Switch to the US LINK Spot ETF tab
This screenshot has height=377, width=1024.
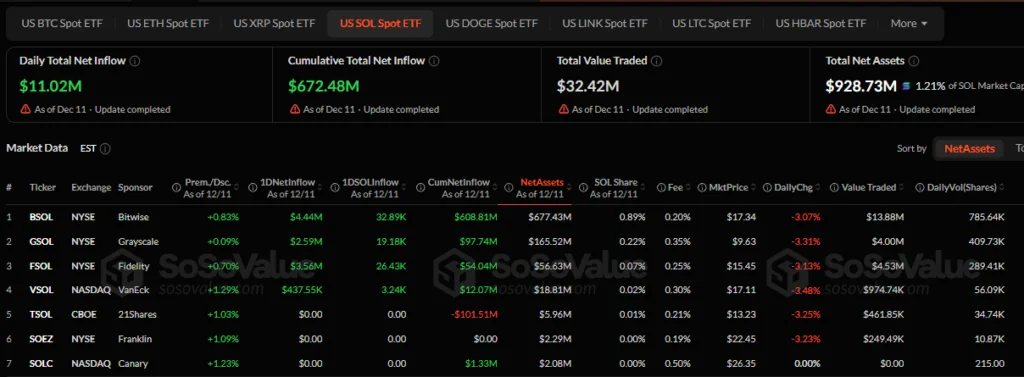(605, 24)
